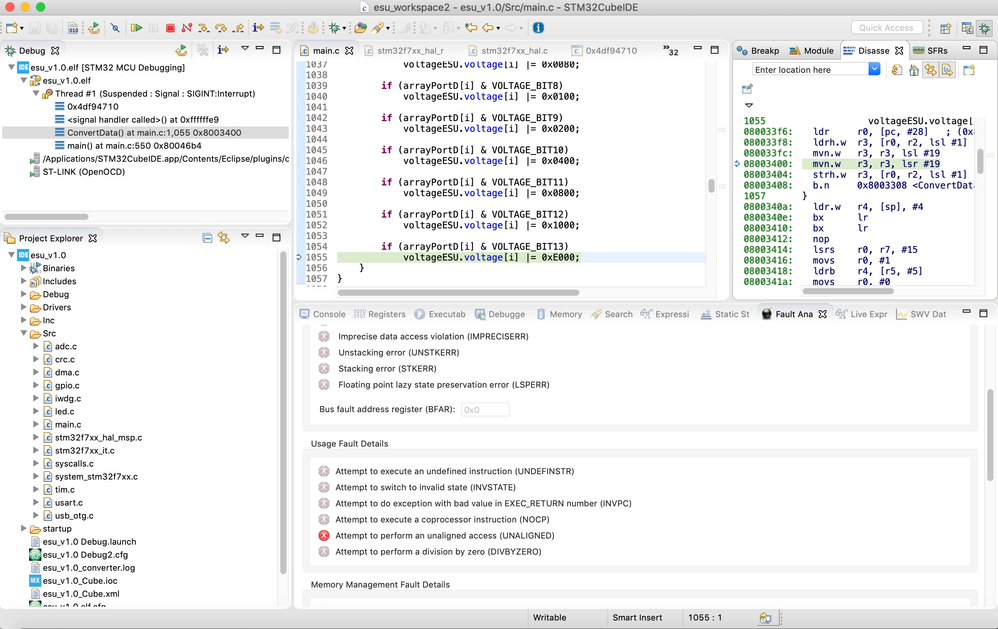
Task: Click Collapse All in Project Explorer
Action: (207, 238)
